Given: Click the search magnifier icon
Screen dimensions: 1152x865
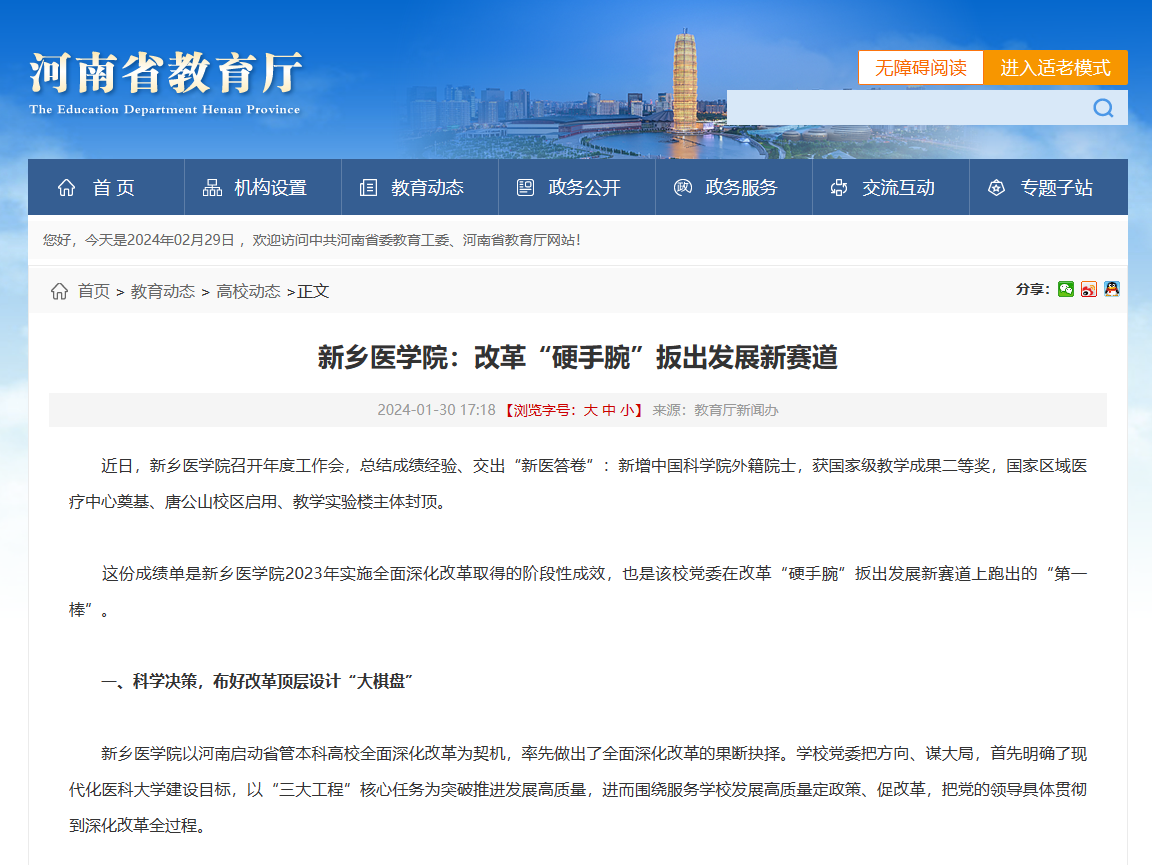Looking at the screenshot, I should pyautogui.click(x=1103, y=108).
